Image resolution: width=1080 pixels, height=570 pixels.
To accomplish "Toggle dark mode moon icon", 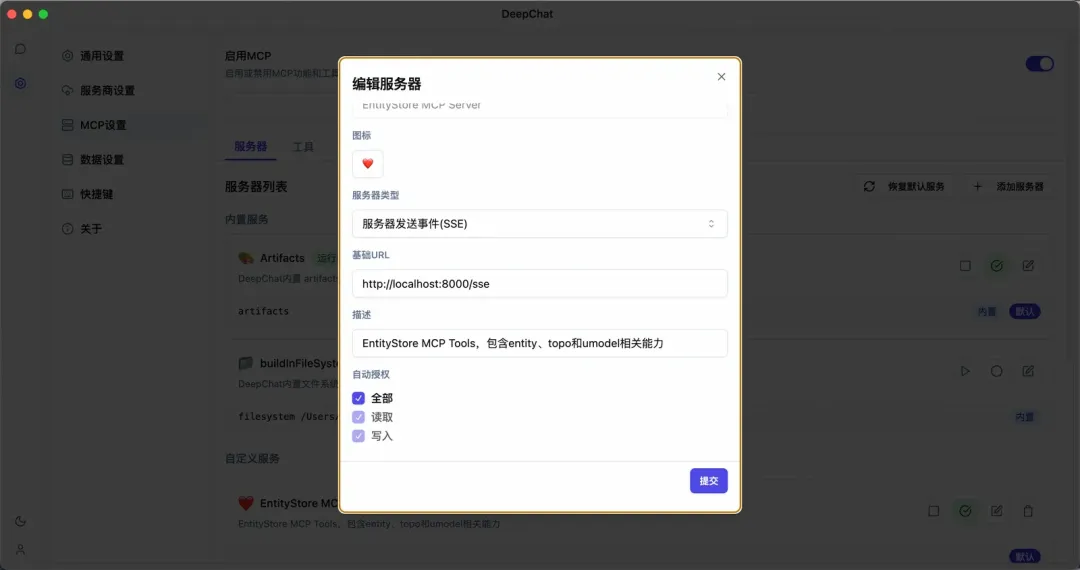I will pyautogui.click(x=21, y=521).
